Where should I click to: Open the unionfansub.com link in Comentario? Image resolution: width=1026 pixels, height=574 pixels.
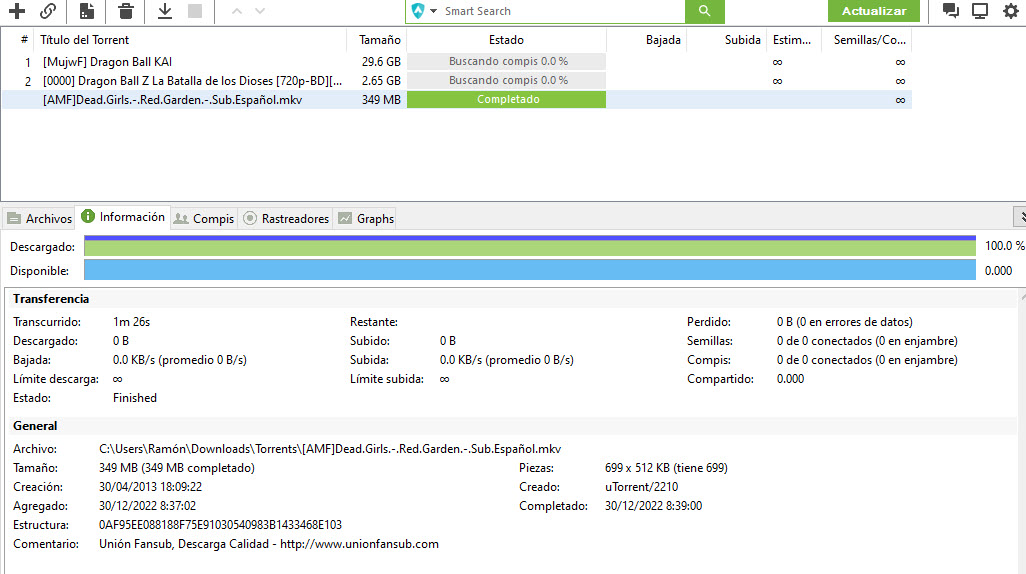[x=359, y=544]
